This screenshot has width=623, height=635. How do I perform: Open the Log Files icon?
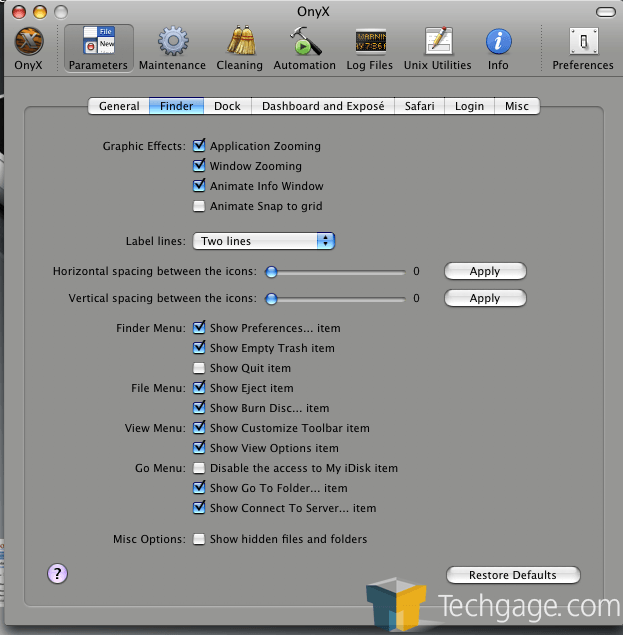(371, 41)
